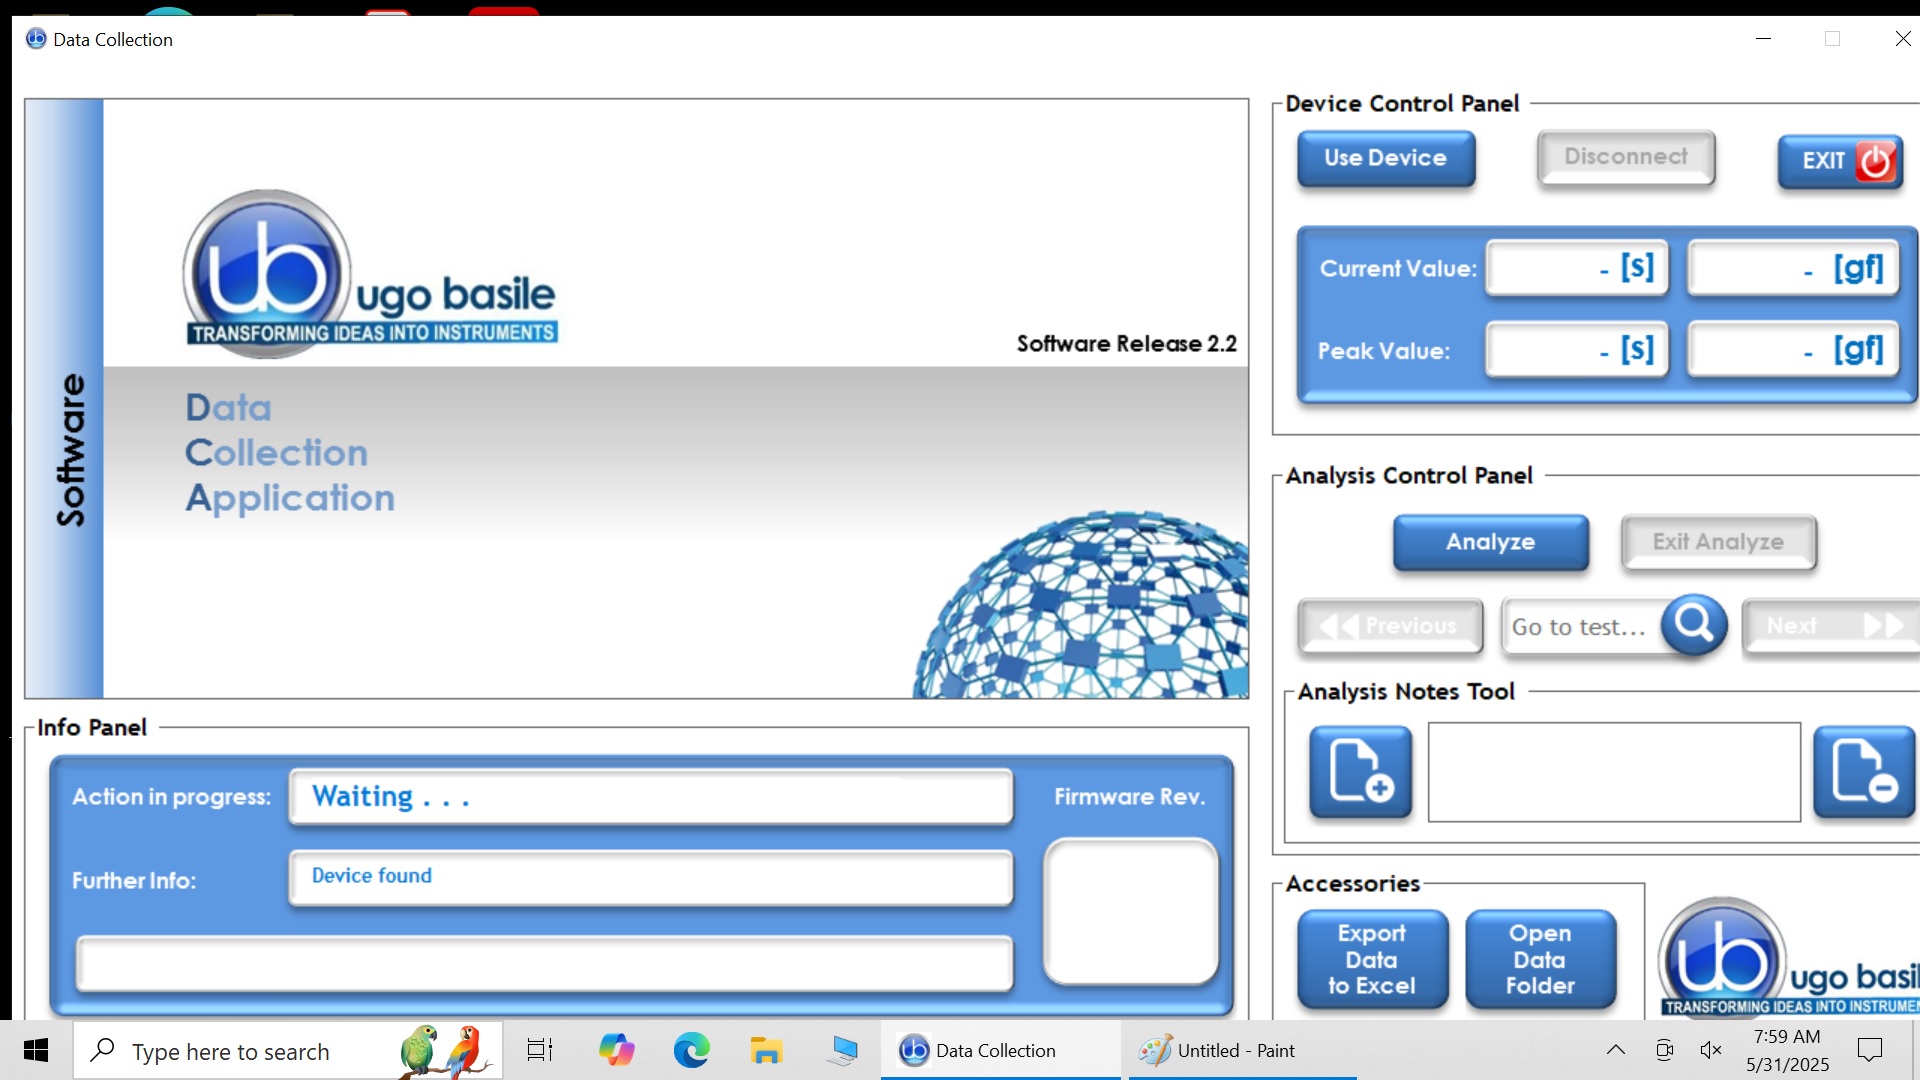Image resolution: width=1920 pixels, height=1080 pixels.
Task: Click the muted volume tray icon
Action: pos(1710,1050)
